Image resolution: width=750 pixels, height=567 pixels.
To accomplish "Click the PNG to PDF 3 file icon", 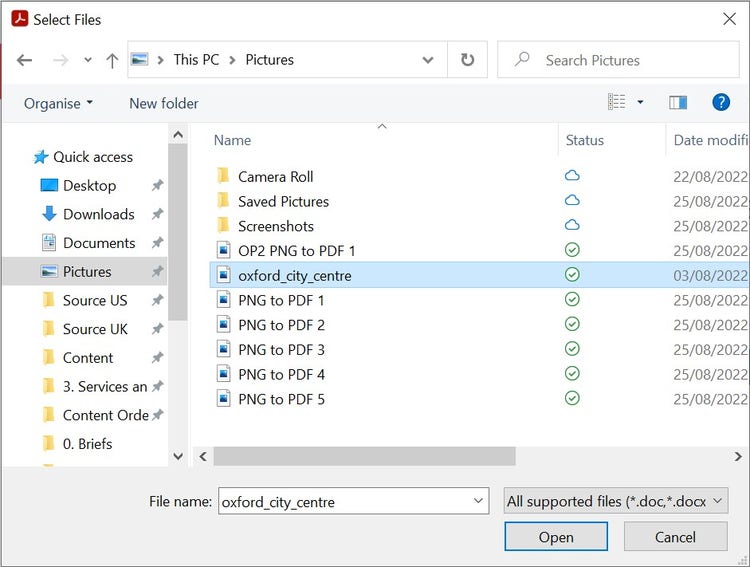I will click(x=224, y=350).
